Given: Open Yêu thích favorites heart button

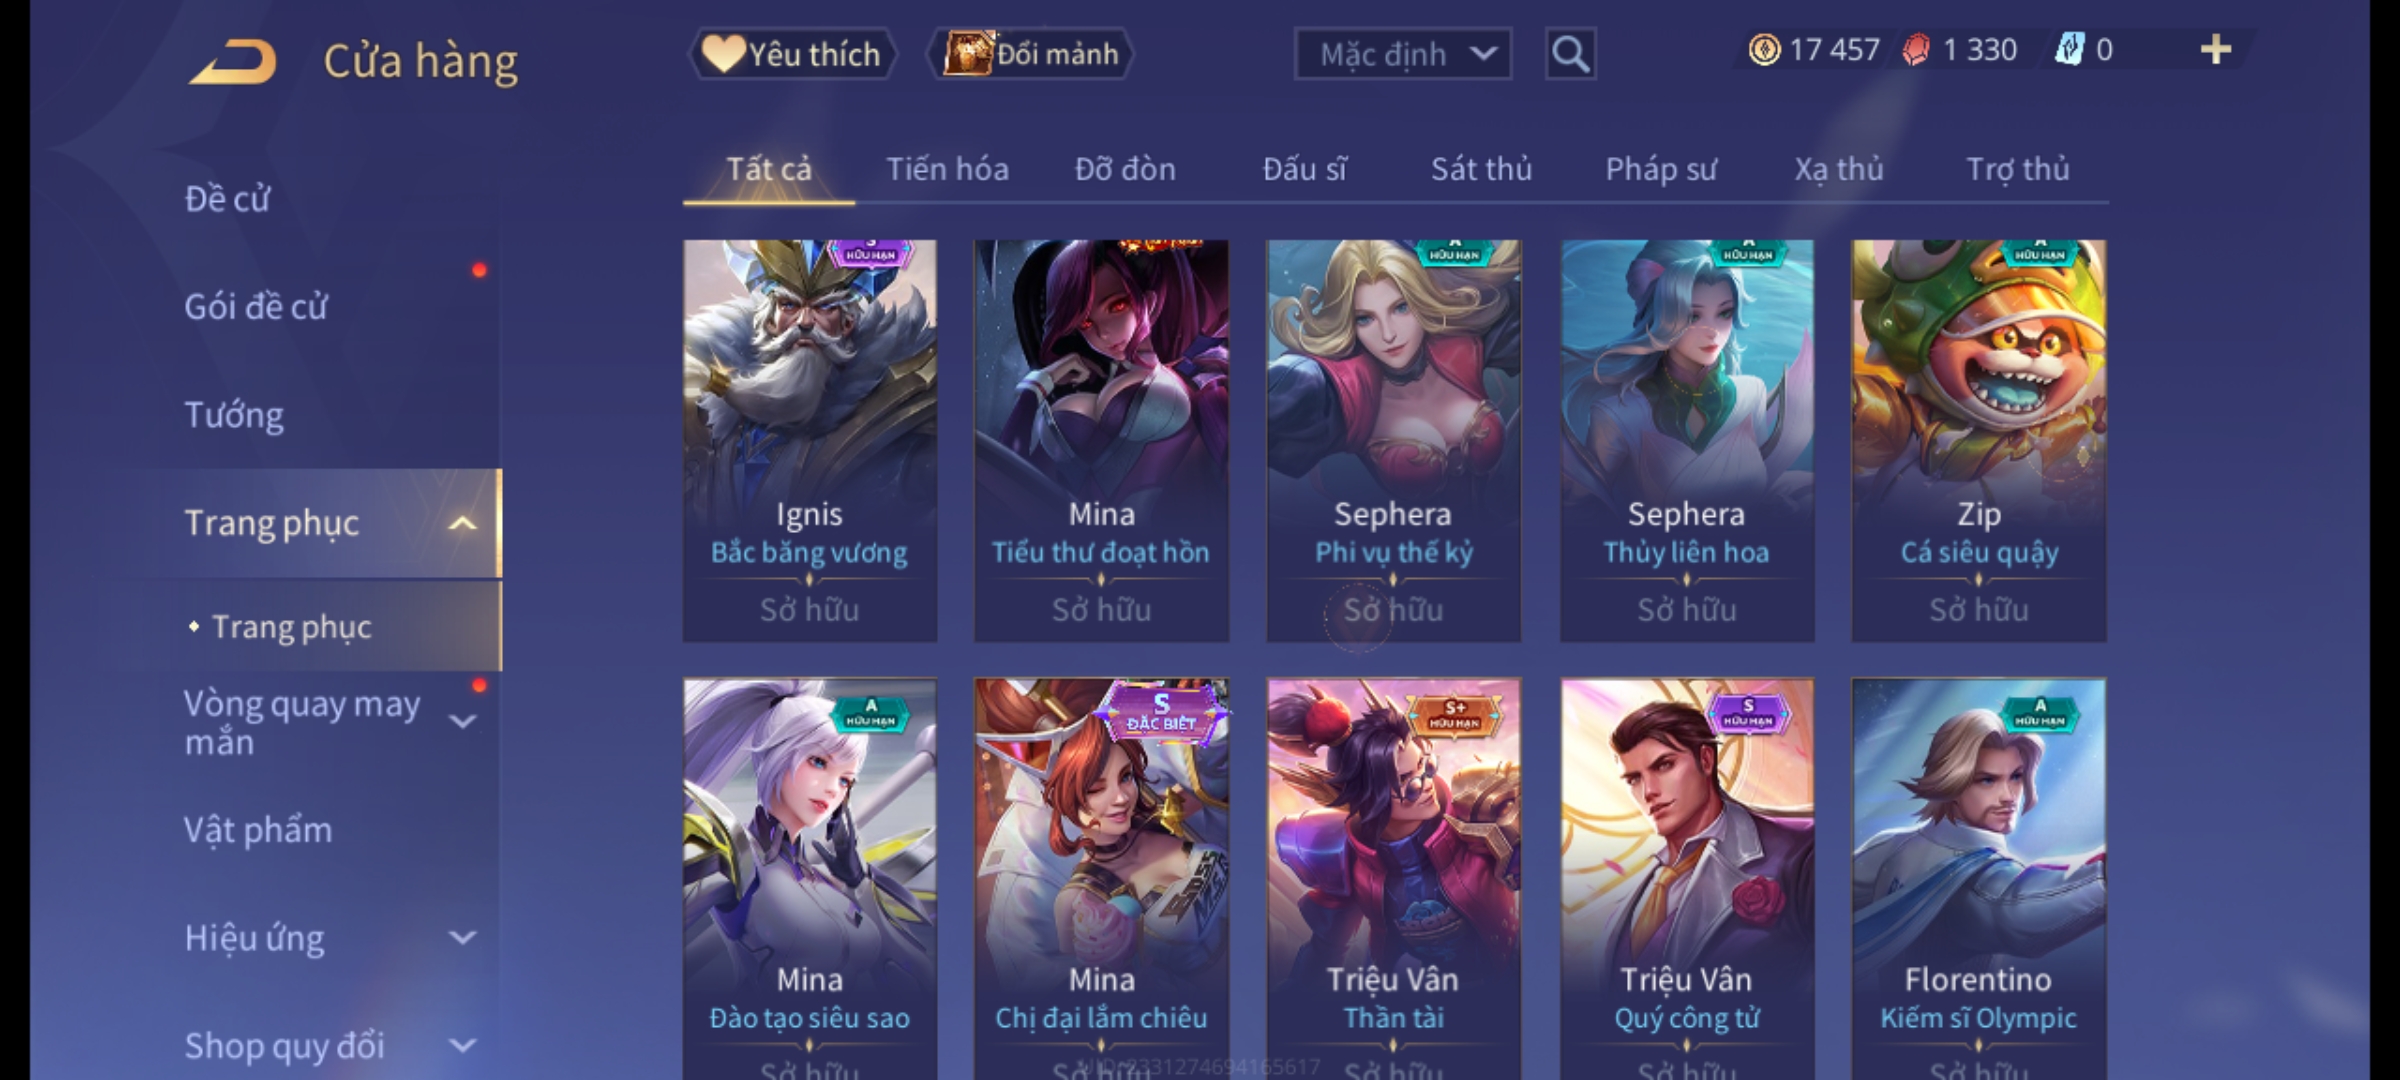Looking at the screenshot, I should [792, 54].
